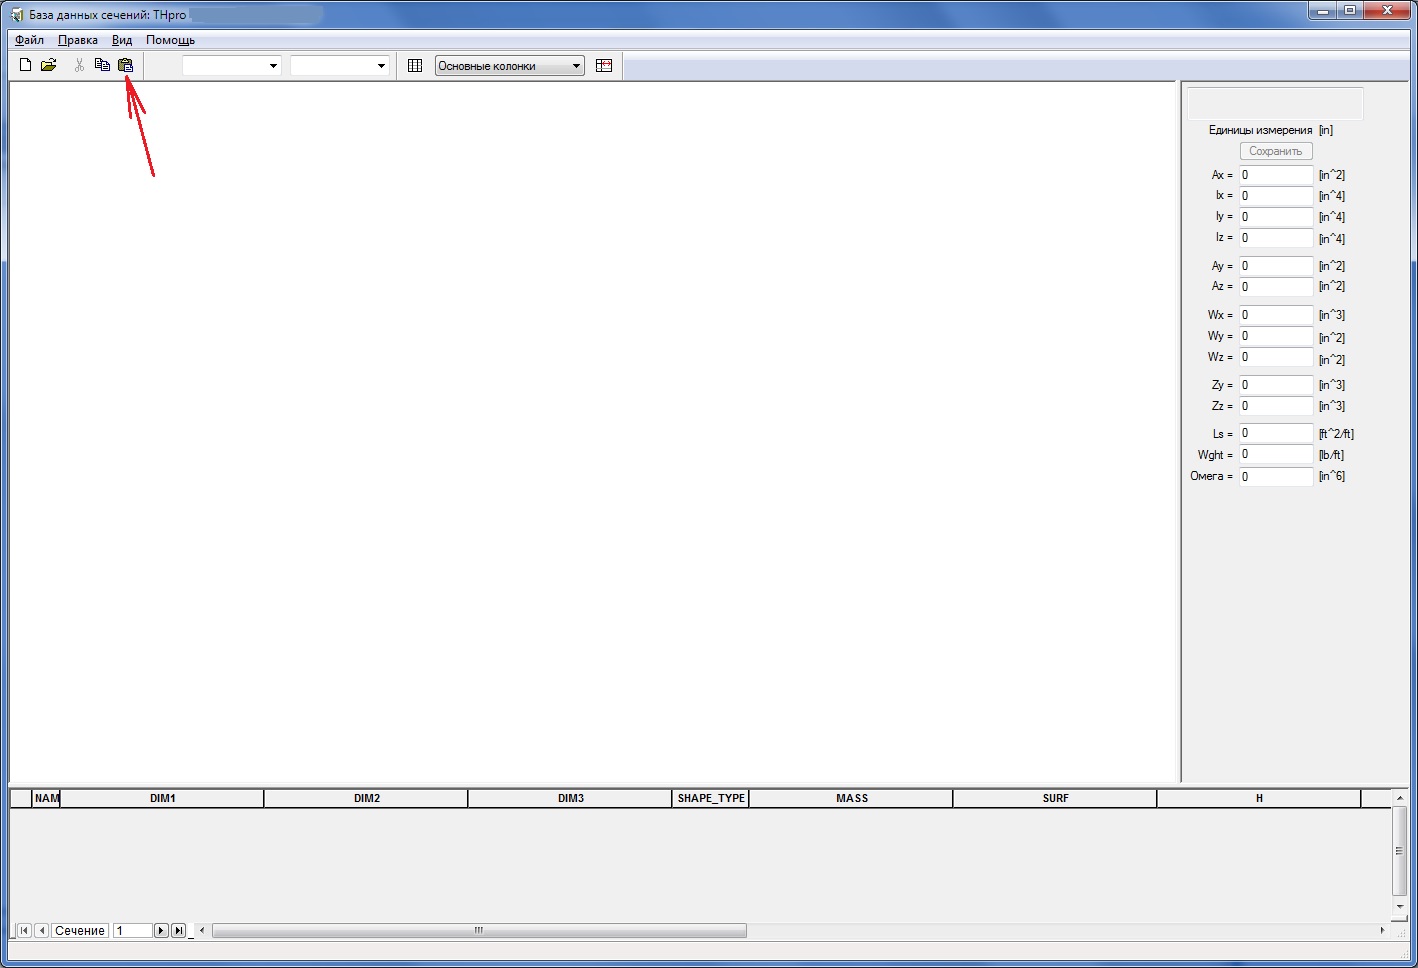Image resolution: width=1418 pixels, height=968 pixels.
Task: Open the Помощь menu
Action: click(x=170, y=40)
